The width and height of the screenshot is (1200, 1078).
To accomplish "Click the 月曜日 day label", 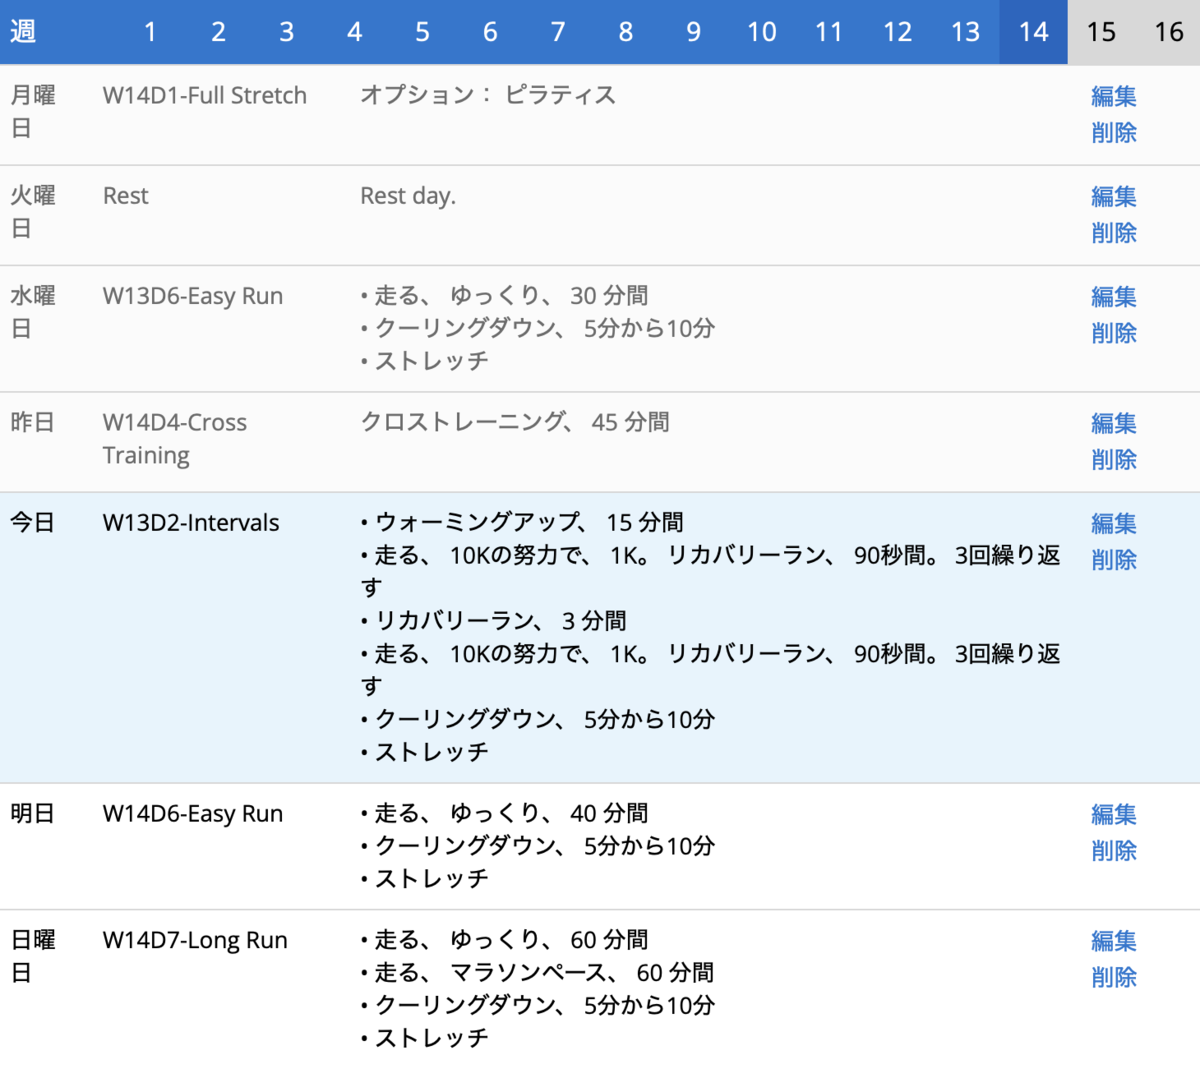I will click(32, 111).
